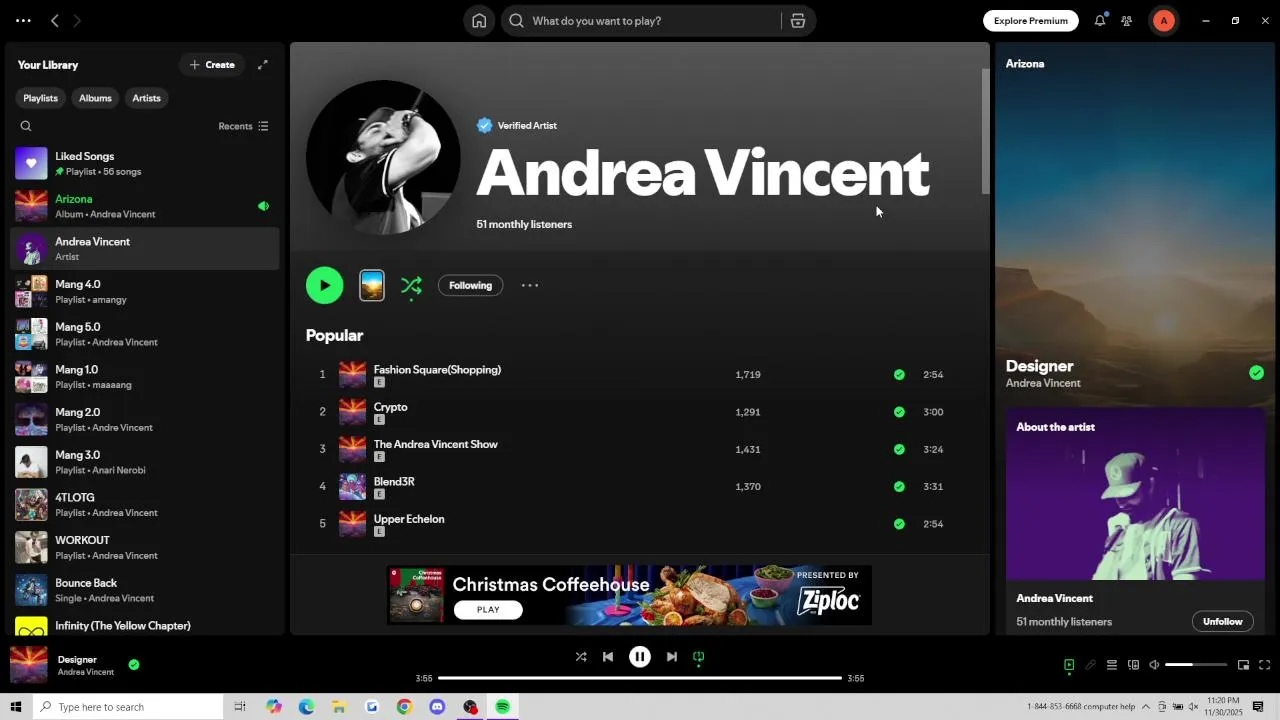Screen dimensions: 1280x720
Task: Open Discord from the taskbar
Action: [x=437, y=707]
